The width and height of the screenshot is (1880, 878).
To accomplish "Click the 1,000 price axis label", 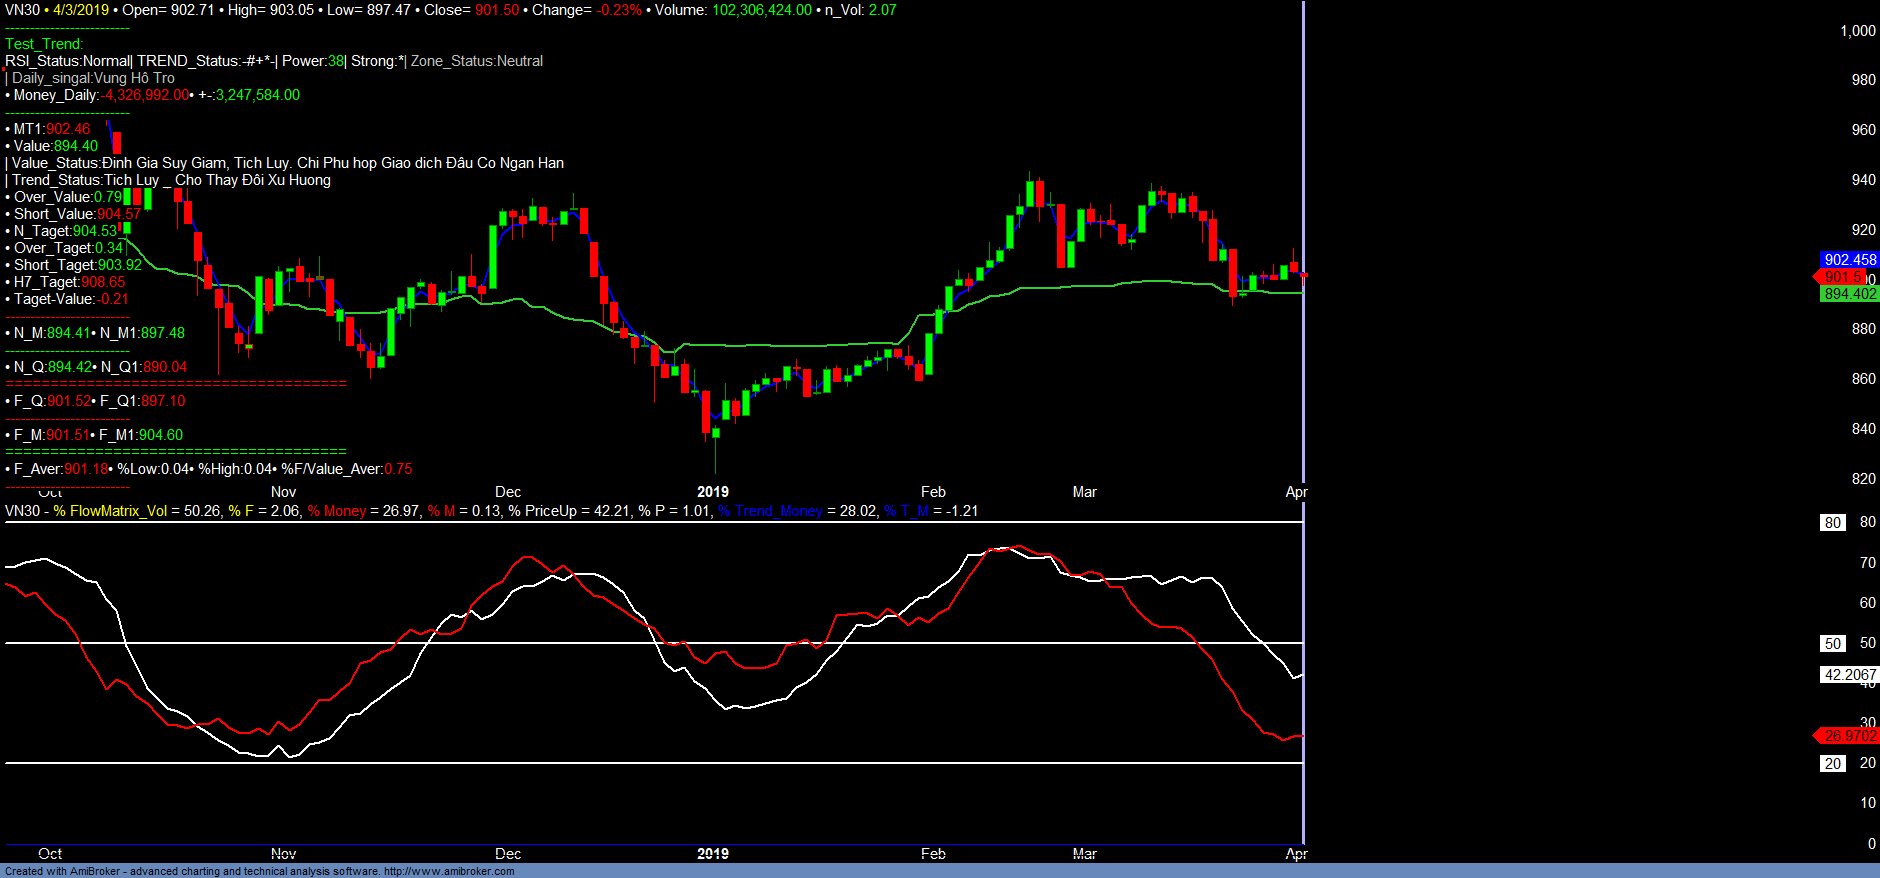I will (1857, 31).
